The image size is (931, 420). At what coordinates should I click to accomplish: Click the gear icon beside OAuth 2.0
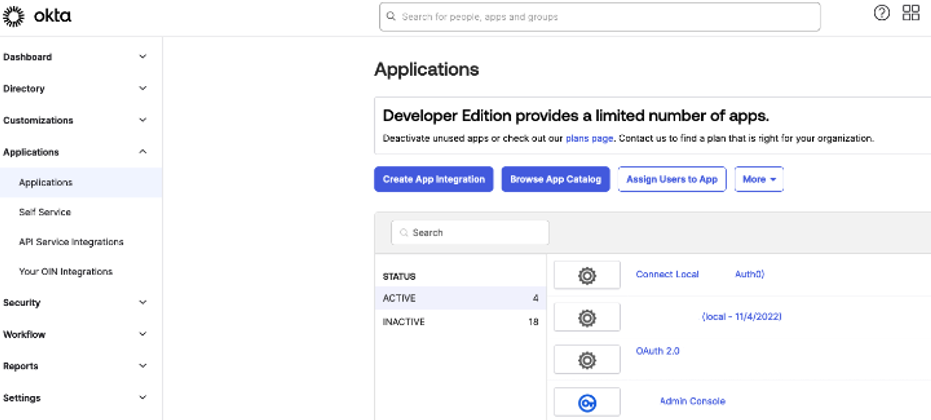point(587,359)
